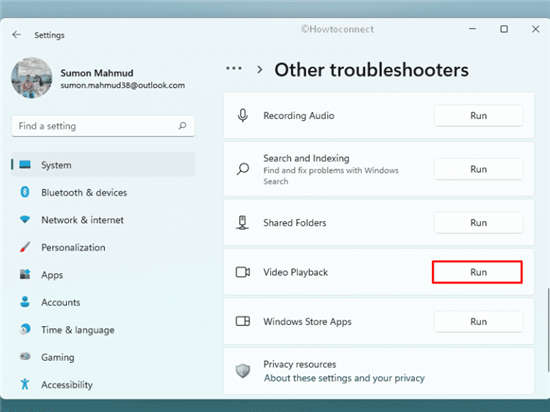Run the Shared Folders troubleshooter

coord(478,223)
